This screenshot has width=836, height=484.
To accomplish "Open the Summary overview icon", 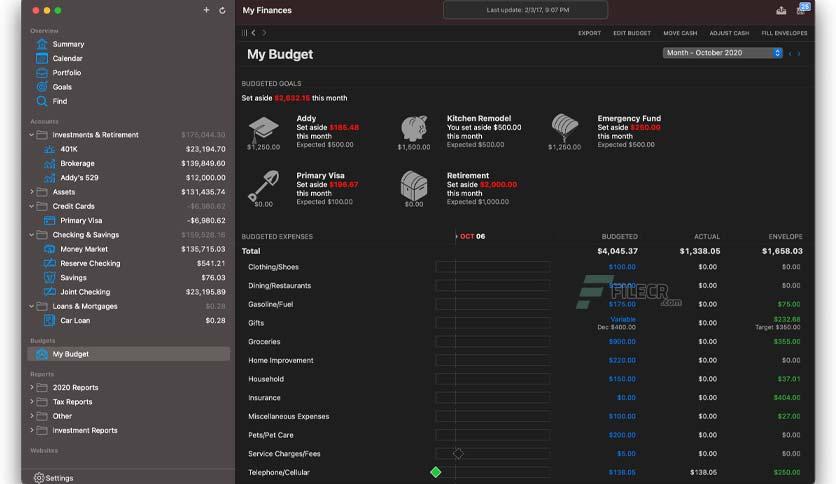I will pyautogui.click(x=42, y=44).
